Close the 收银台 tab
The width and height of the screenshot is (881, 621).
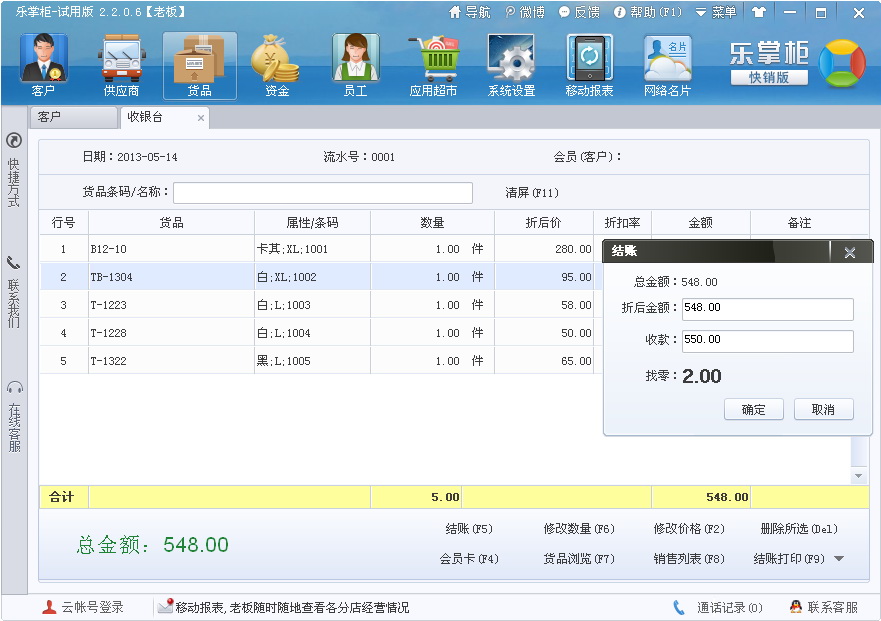click(201, 117)
